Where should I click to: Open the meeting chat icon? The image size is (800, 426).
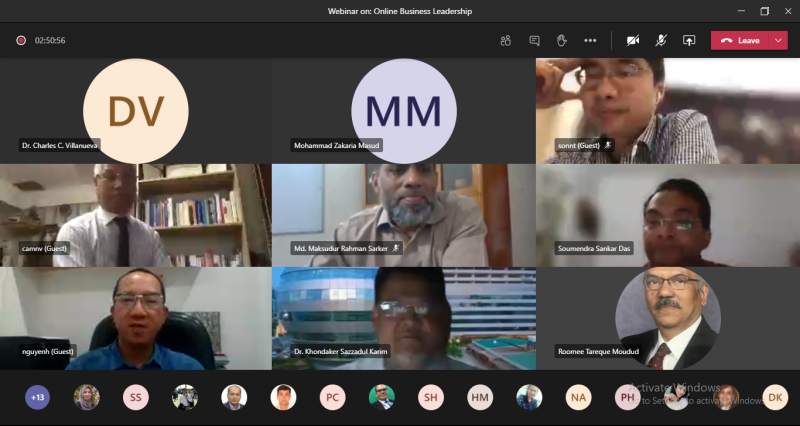(534, 40)
